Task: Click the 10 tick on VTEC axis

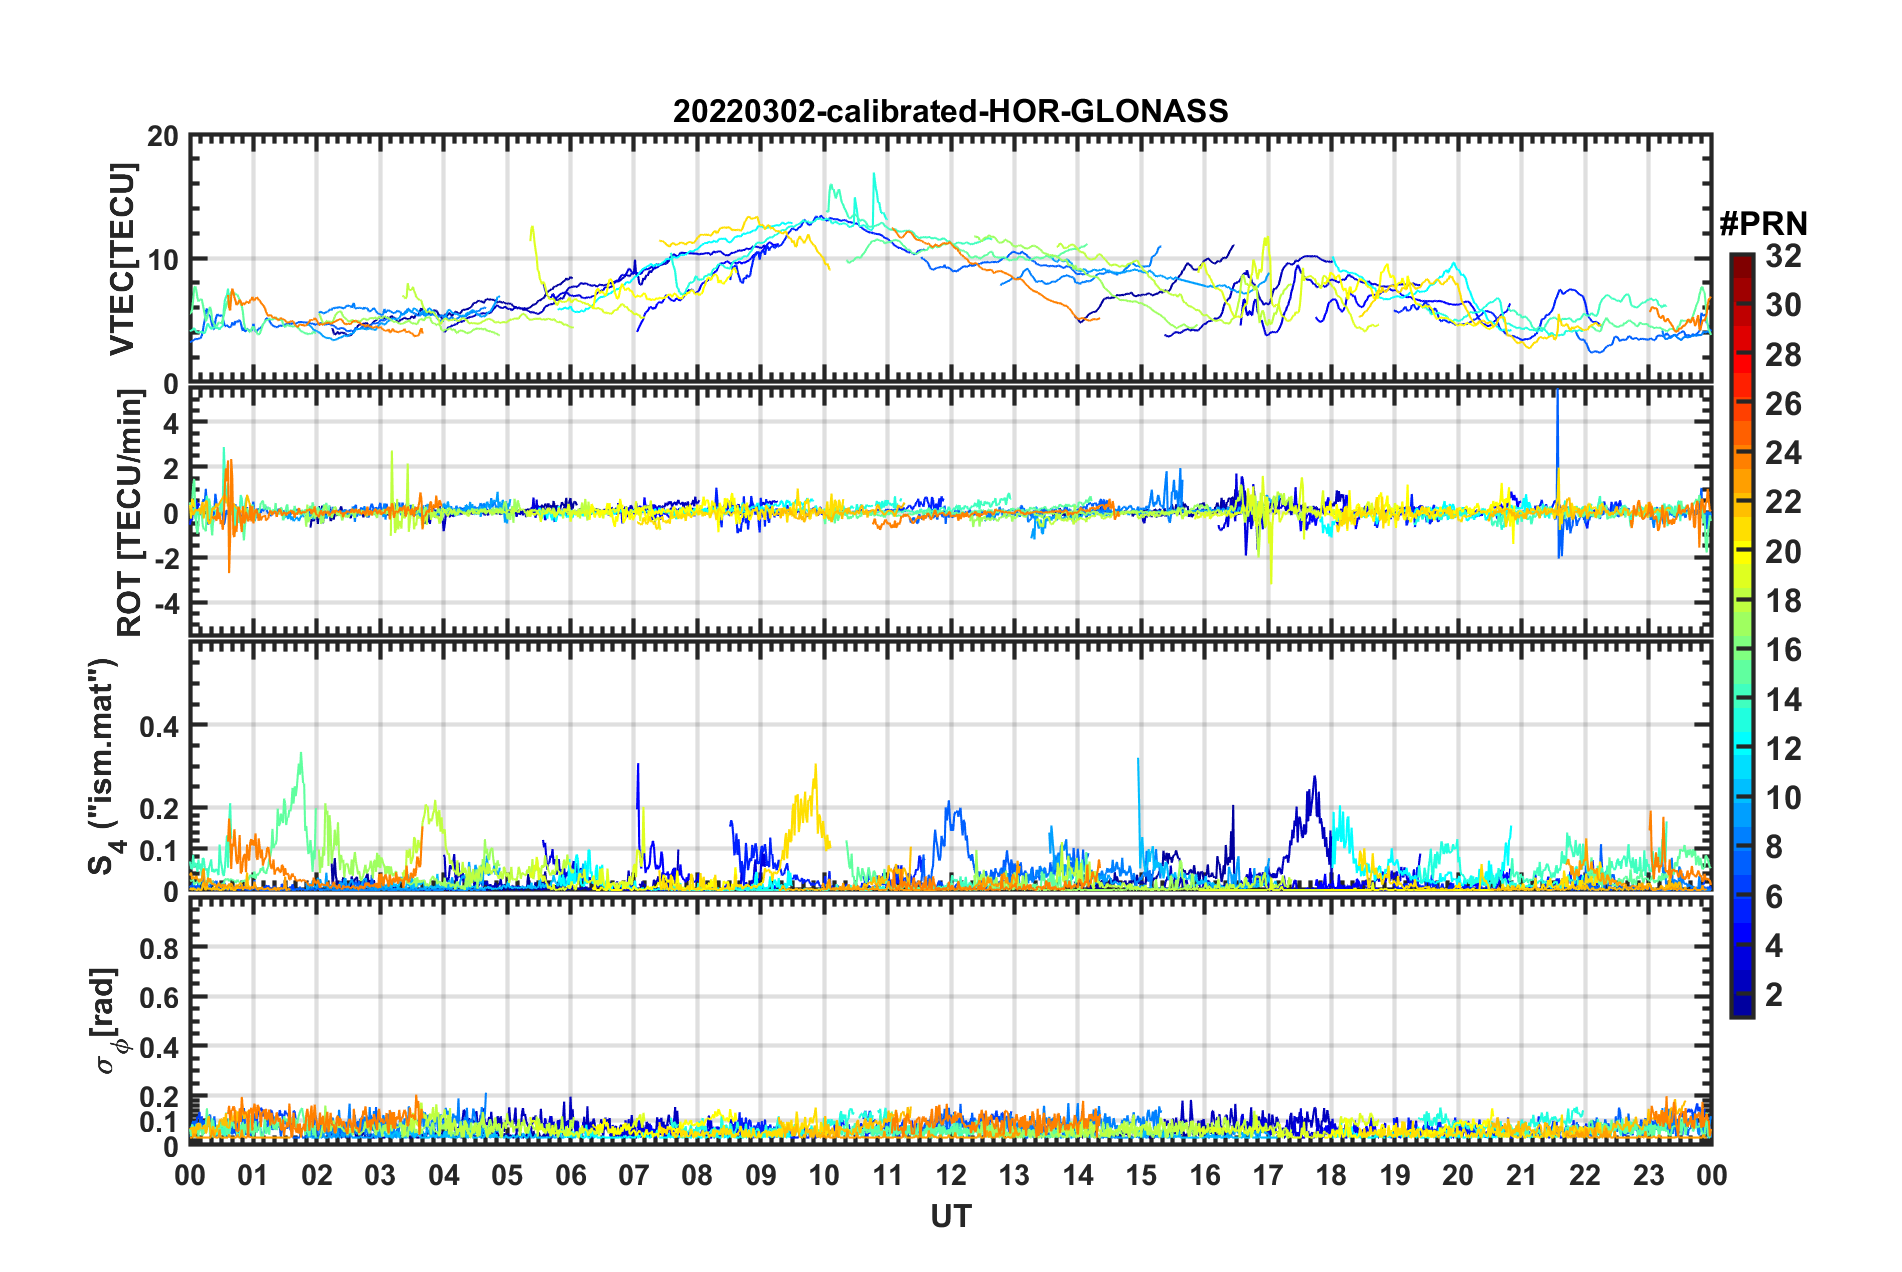Action: point(163,260)
